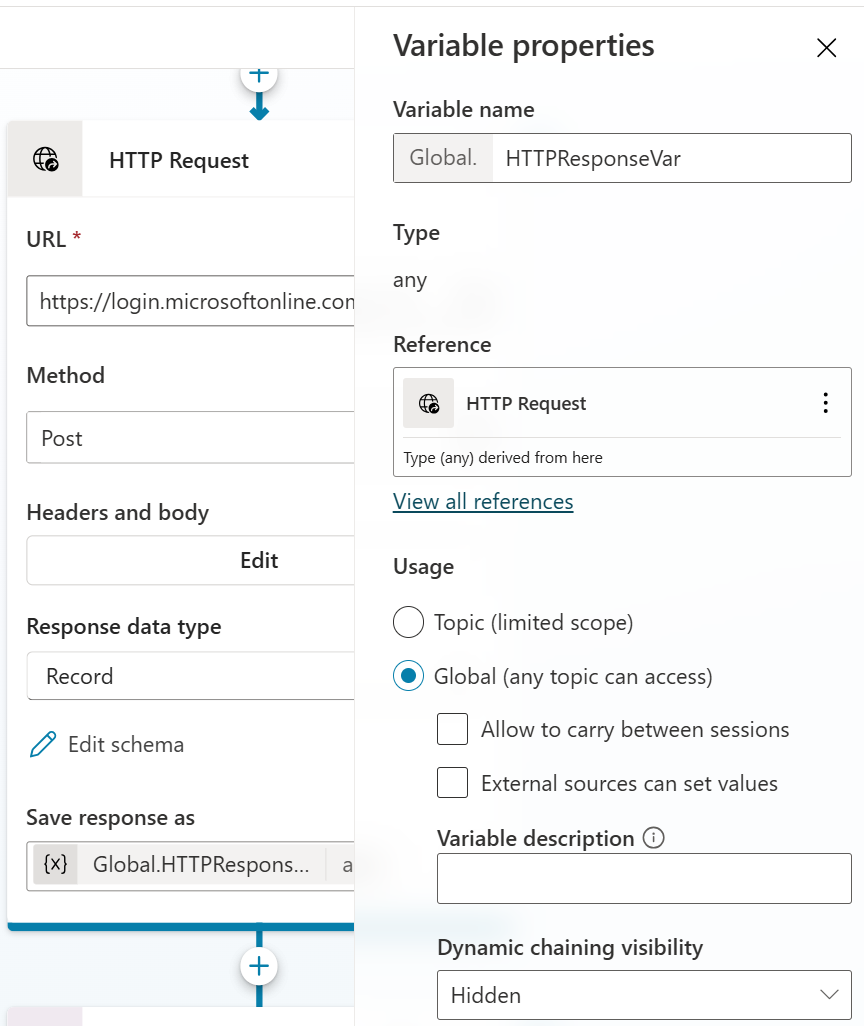Open the three-dot menu for HTTP Request reference

(825, 403)
